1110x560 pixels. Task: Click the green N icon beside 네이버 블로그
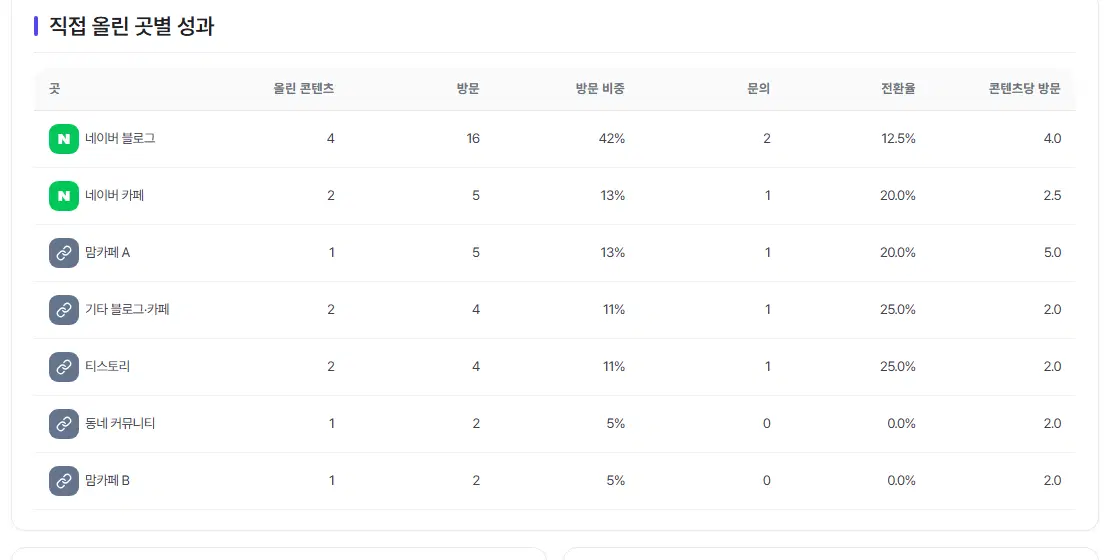click(64, 139)
